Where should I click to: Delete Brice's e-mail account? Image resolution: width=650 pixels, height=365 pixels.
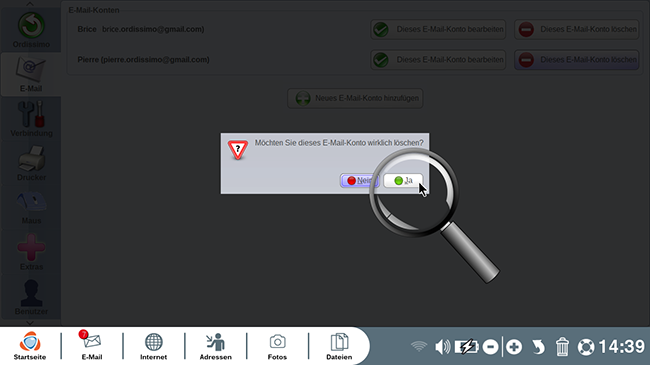(577, 29)
